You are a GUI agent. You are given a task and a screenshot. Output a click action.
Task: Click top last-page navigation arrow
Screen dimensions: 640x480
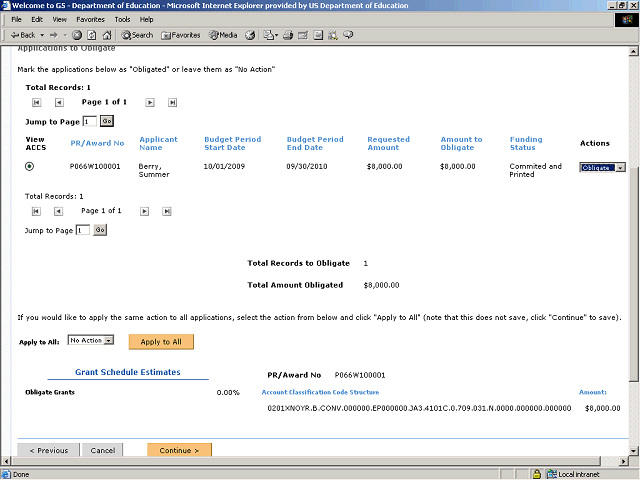tap(172, 102)
